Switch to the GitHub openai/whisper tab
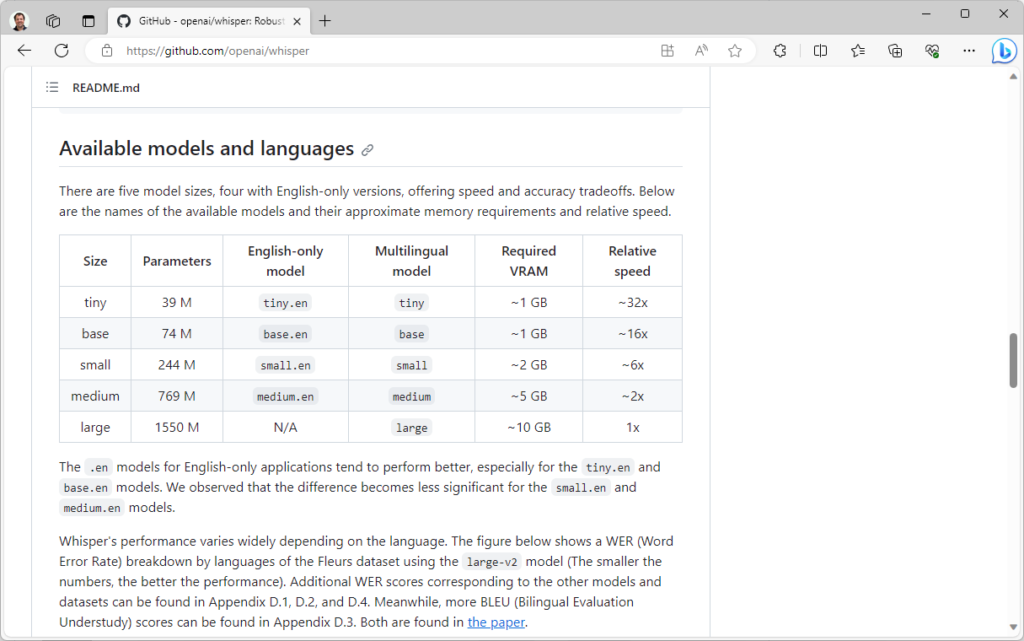1024x641 pixels. [200, 20]
